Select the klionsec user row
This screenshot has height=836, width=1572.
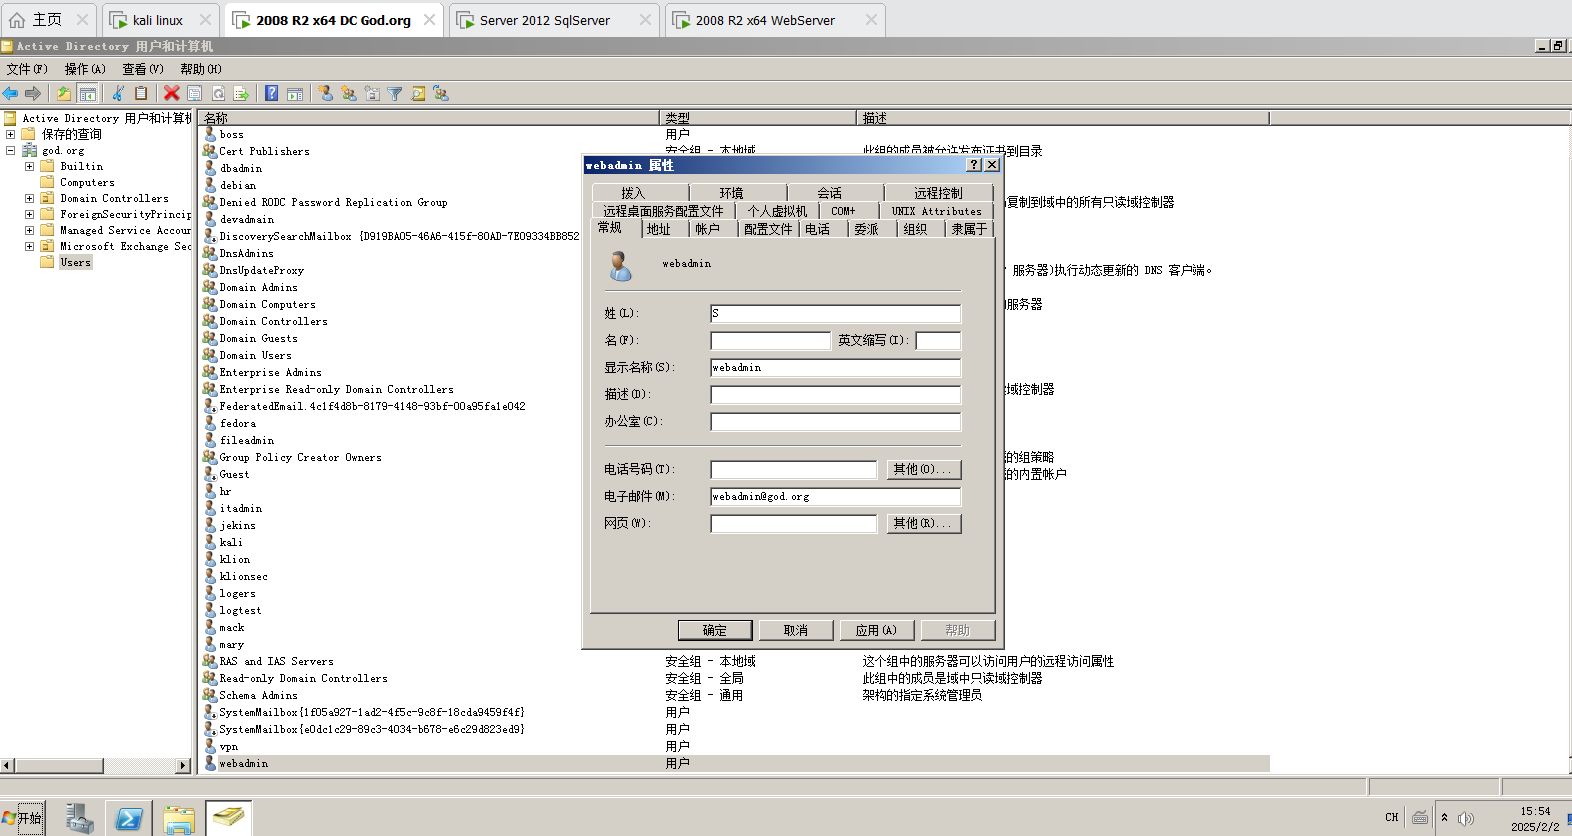pyautogui.click(x=243, y=576)
